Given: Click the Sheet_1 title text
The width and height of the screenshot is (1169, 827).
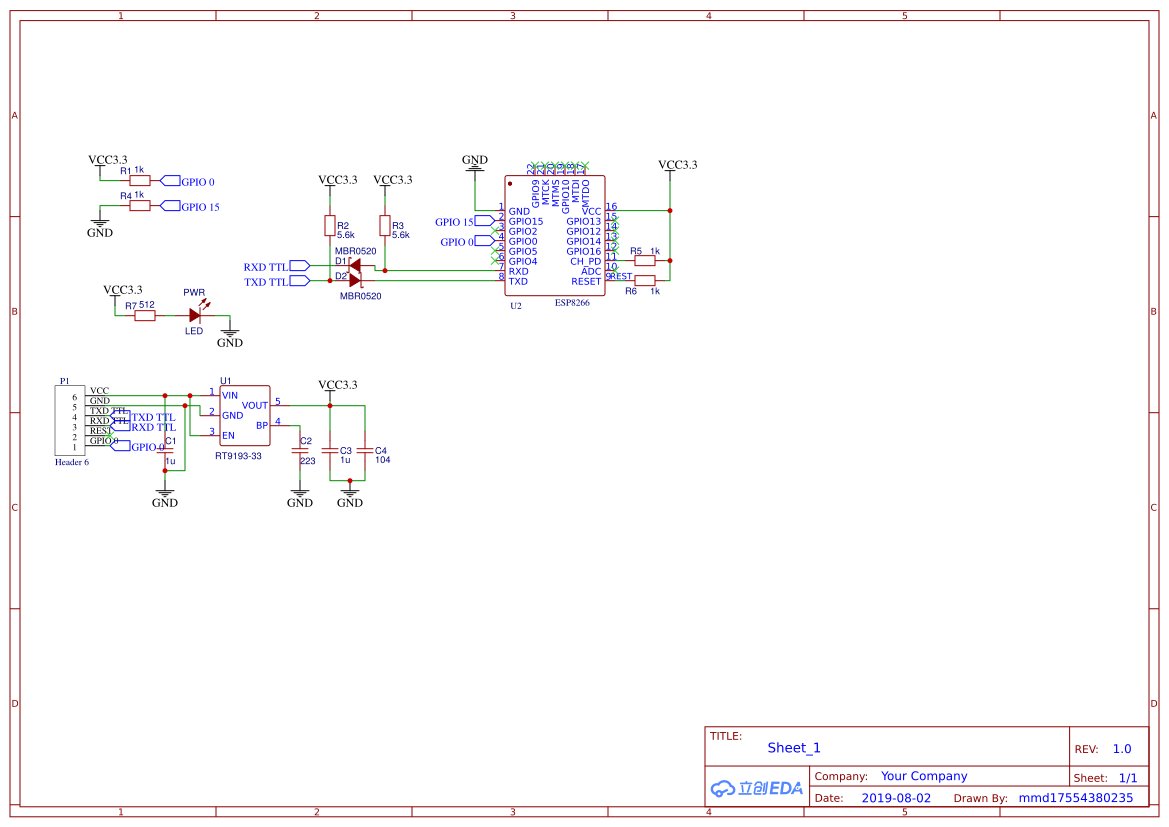Looking at the screenshot, I should click(793, 748).
